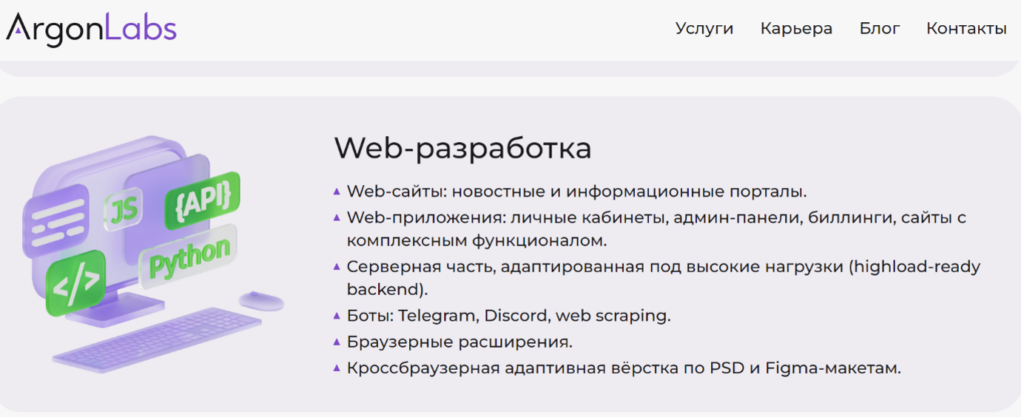
Task: Click the Боты: Telegram, Discord line
Action: point(508,316)
